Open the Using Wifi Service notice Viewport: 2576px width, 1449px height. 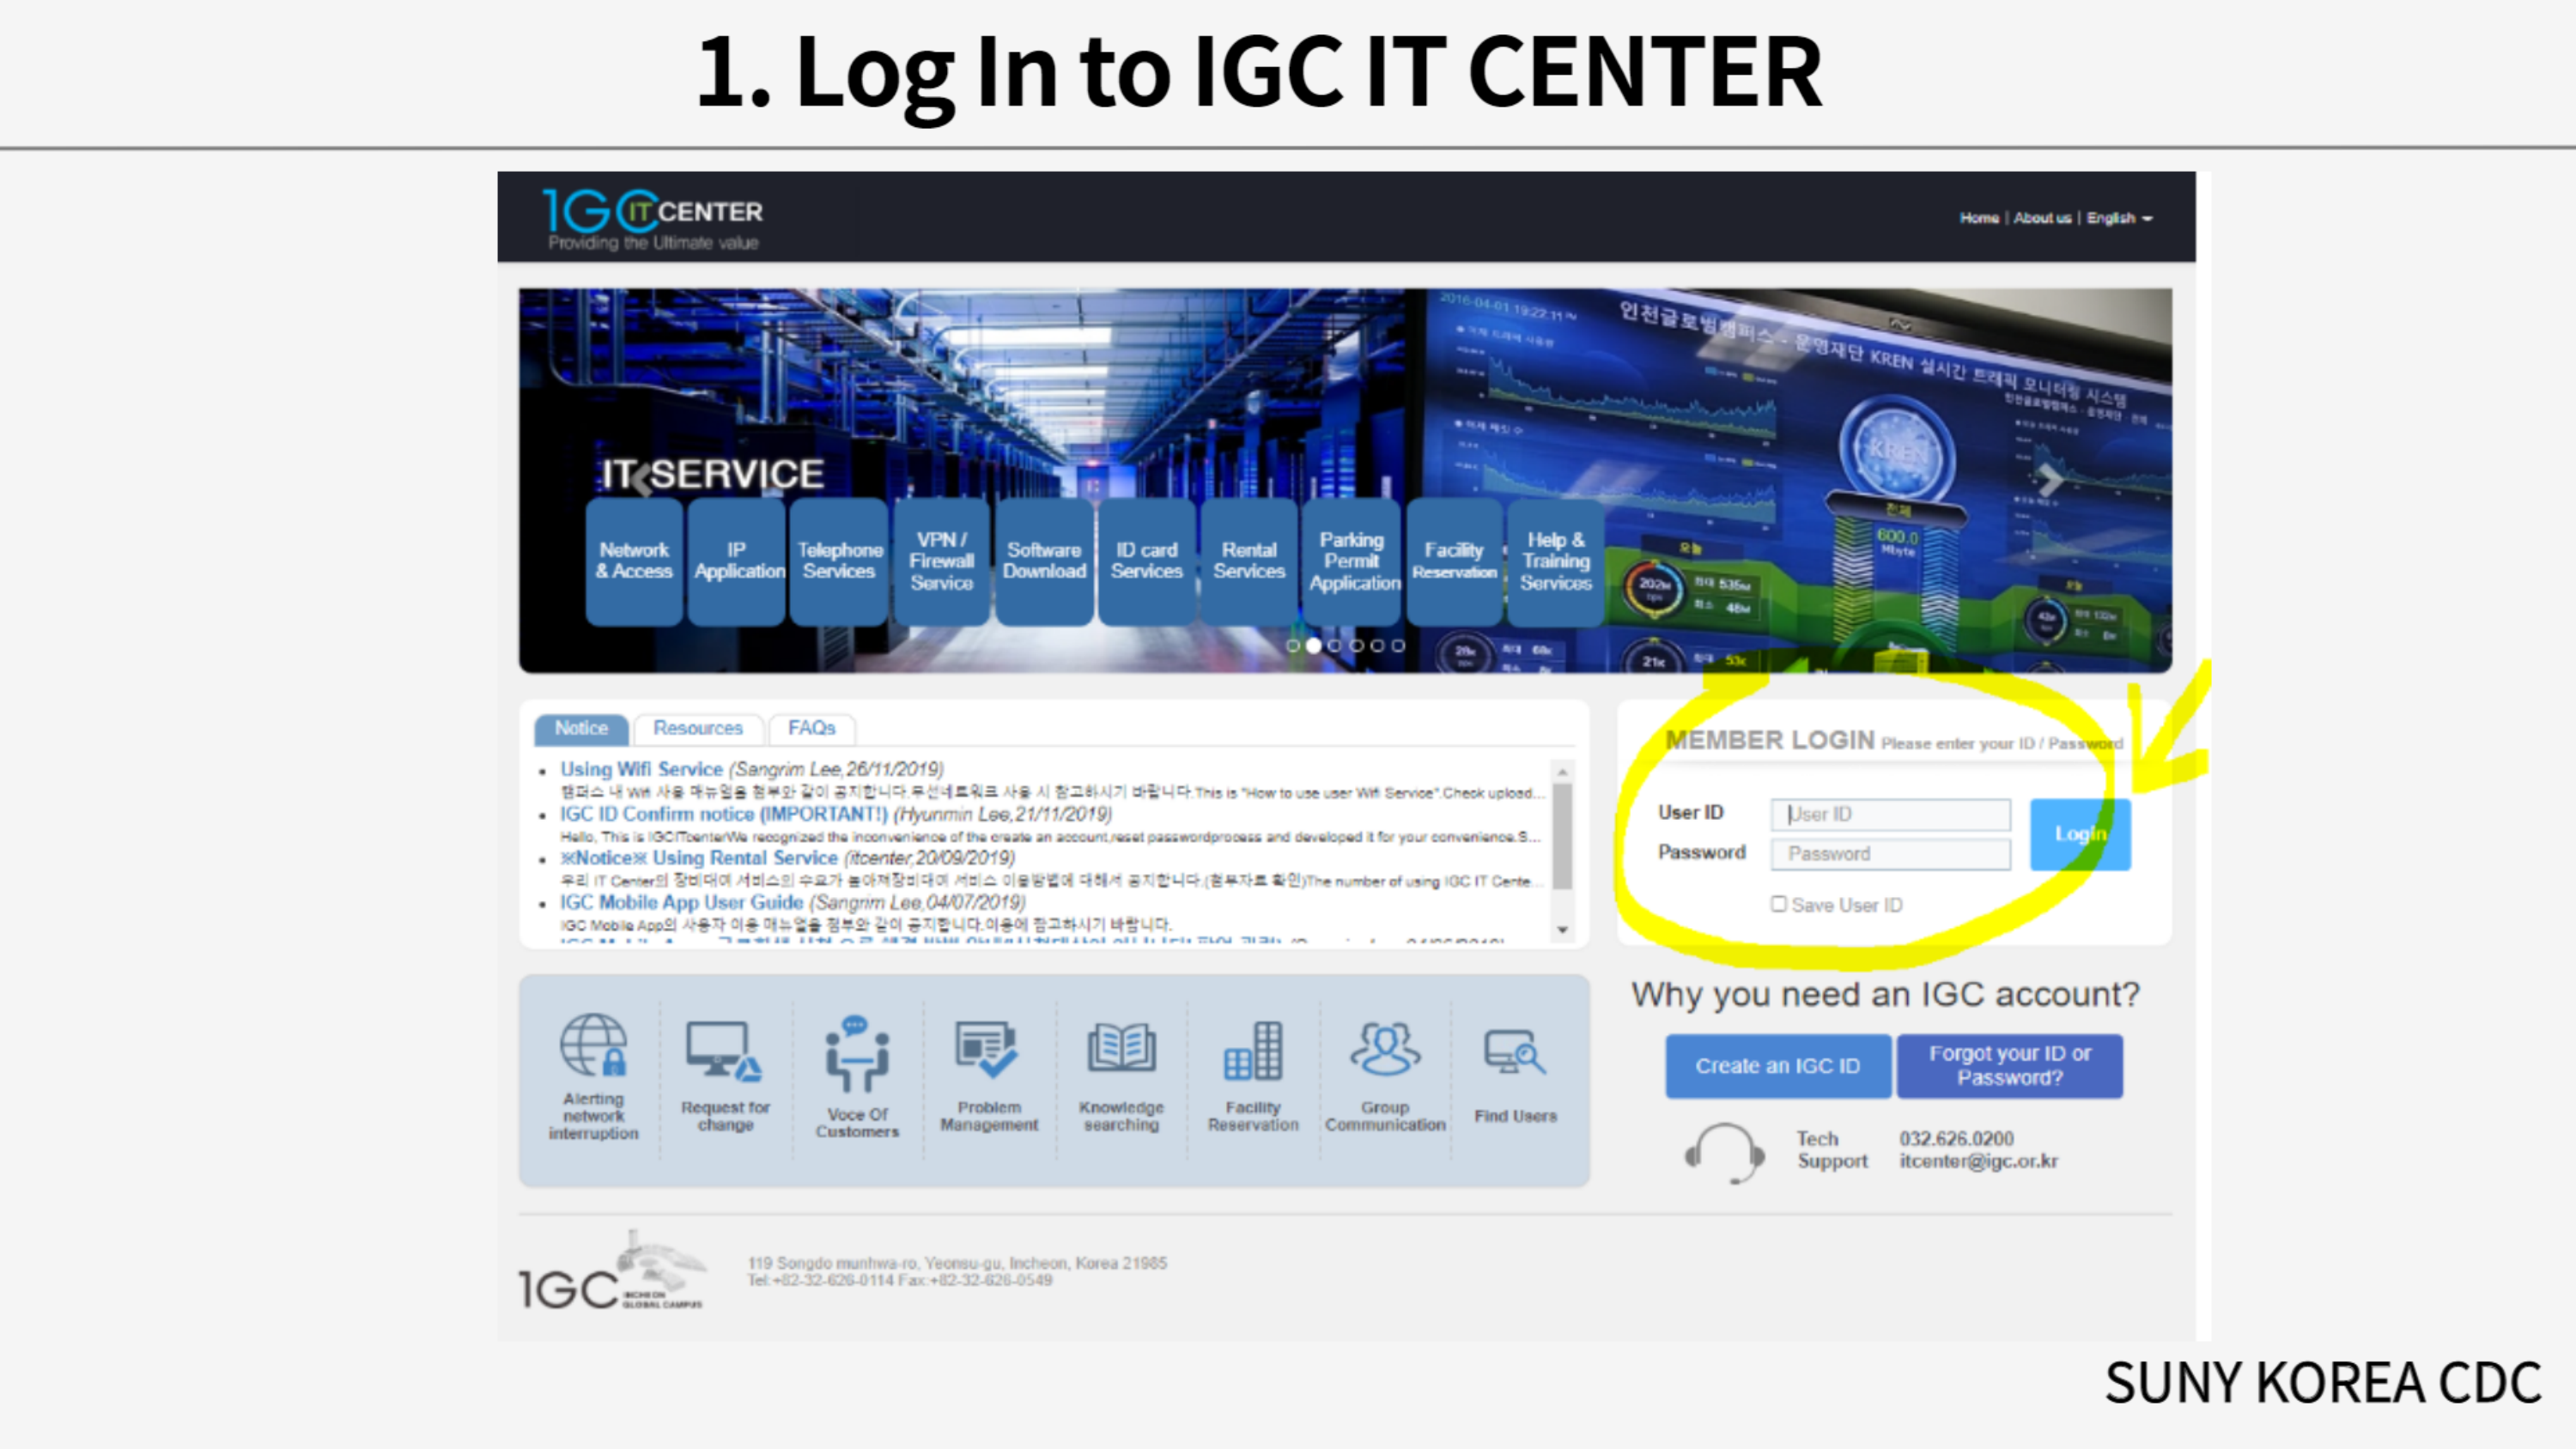coord(641,769)
